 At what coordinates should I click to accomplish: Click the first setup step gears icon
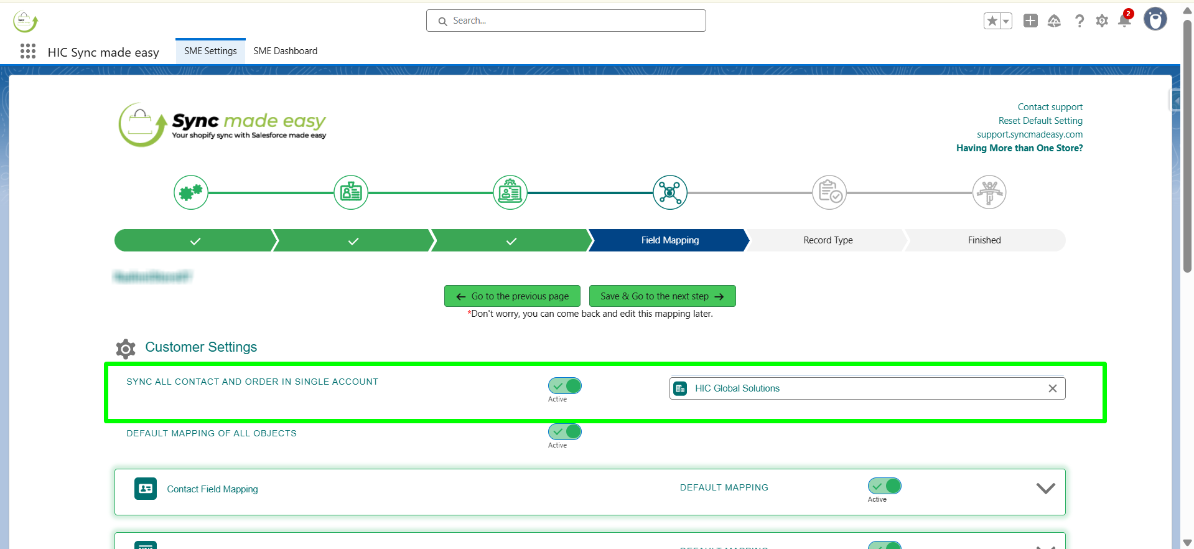click(x=191, y=192)
